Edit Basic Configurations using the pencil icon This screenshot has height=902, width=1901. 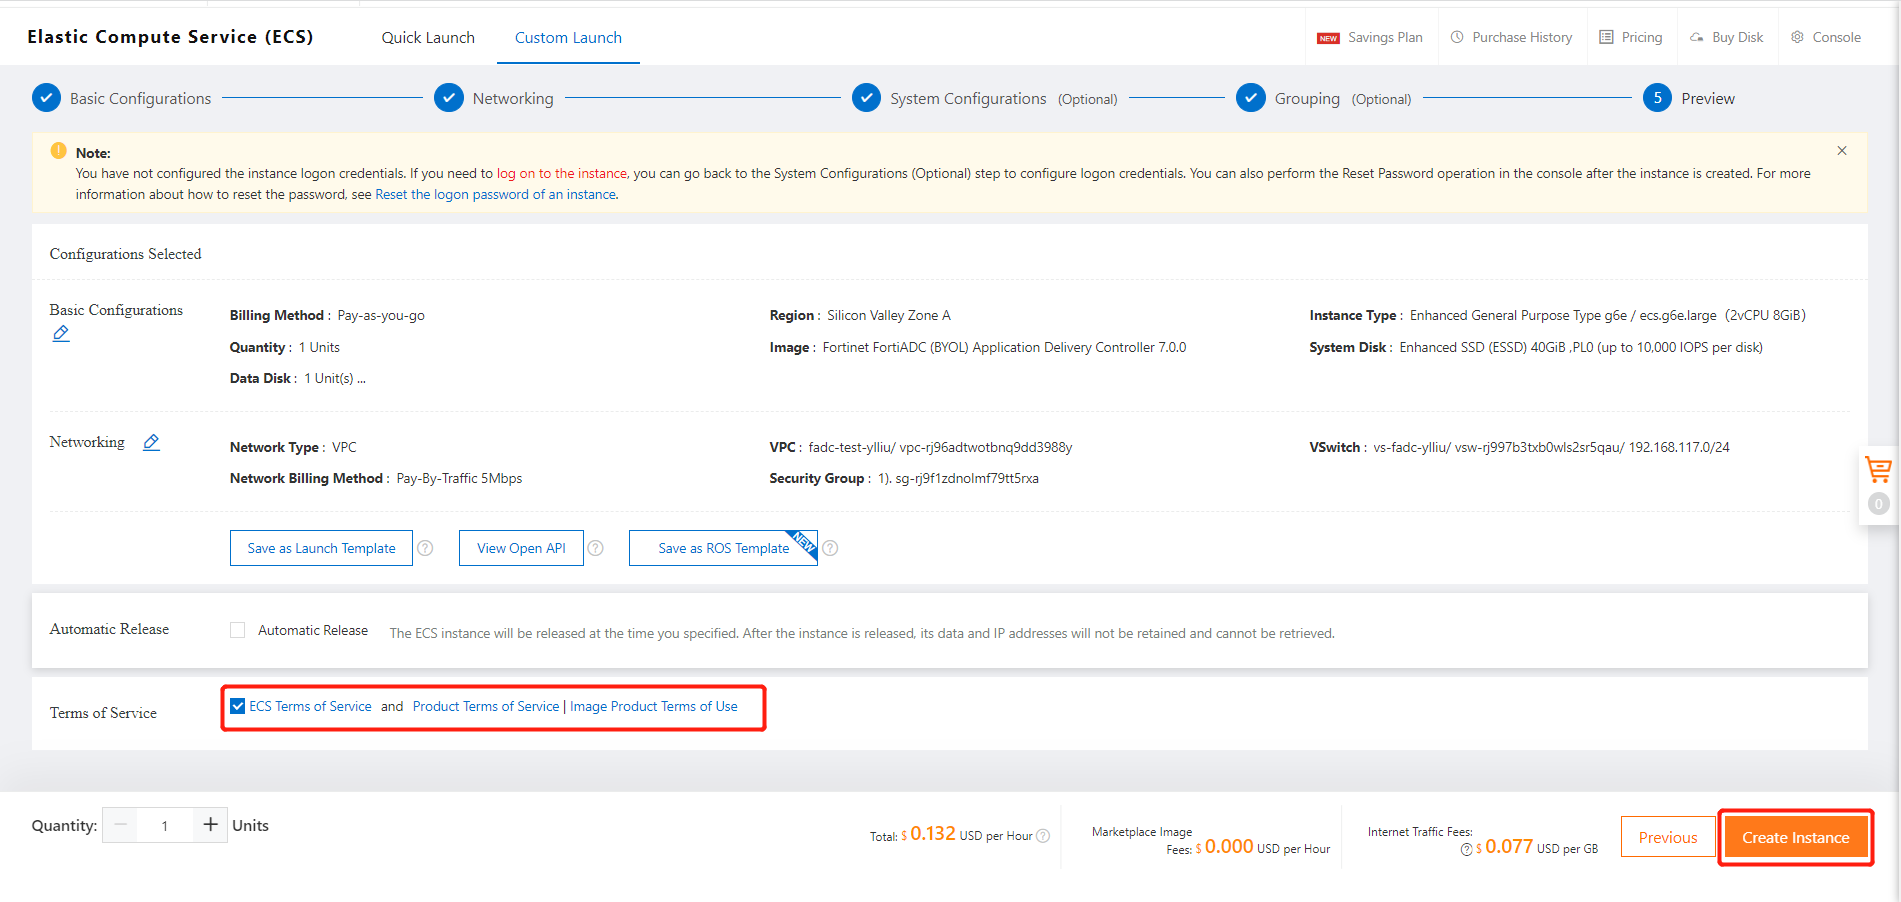(x=61, y=332)
